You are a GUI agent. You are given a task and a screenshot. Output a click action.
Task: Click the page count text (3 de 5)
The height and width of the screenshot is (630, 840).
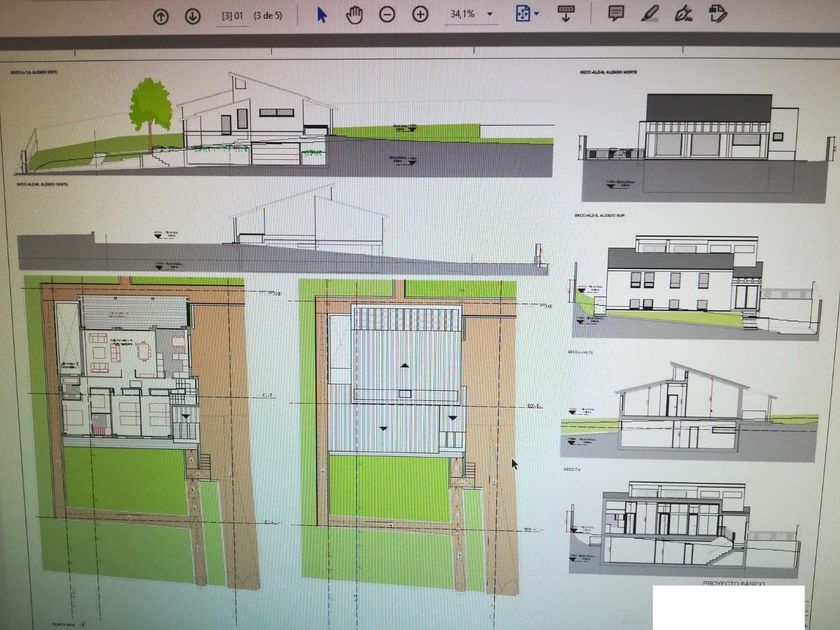268,16
